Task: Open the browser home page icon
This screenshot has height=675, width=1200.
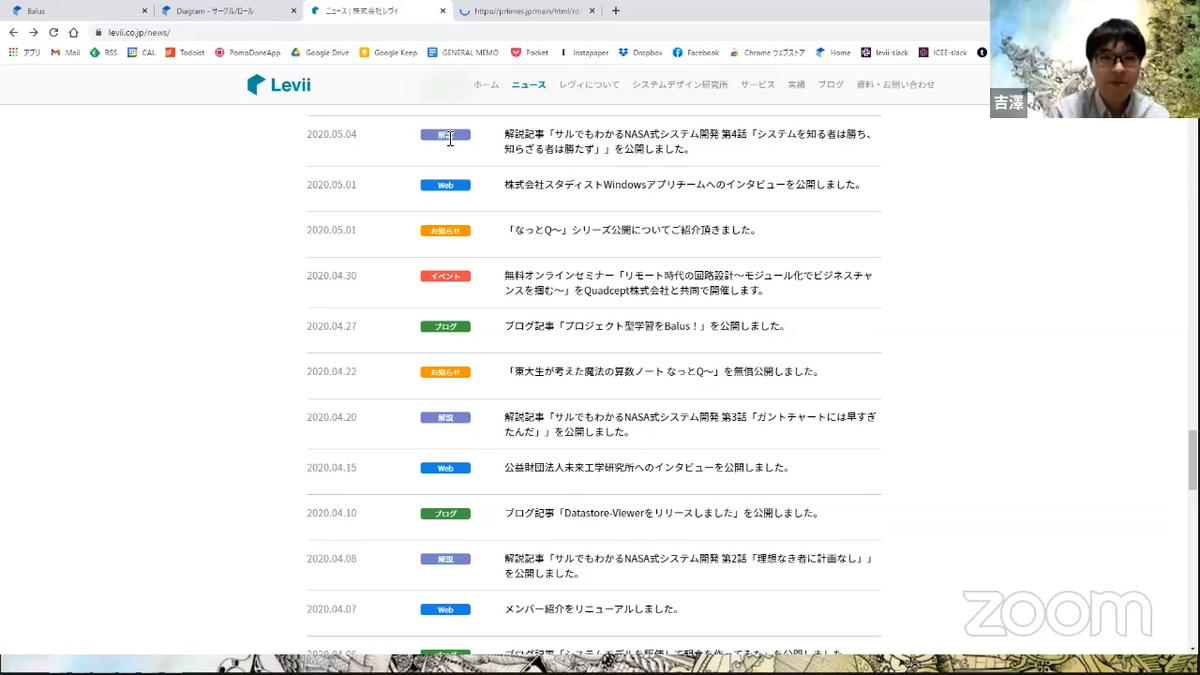Action: coord(73,32)
